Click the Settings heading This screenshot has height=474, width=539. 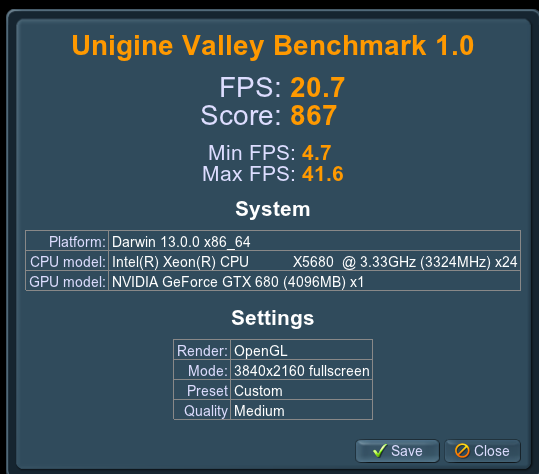(273, 318)
